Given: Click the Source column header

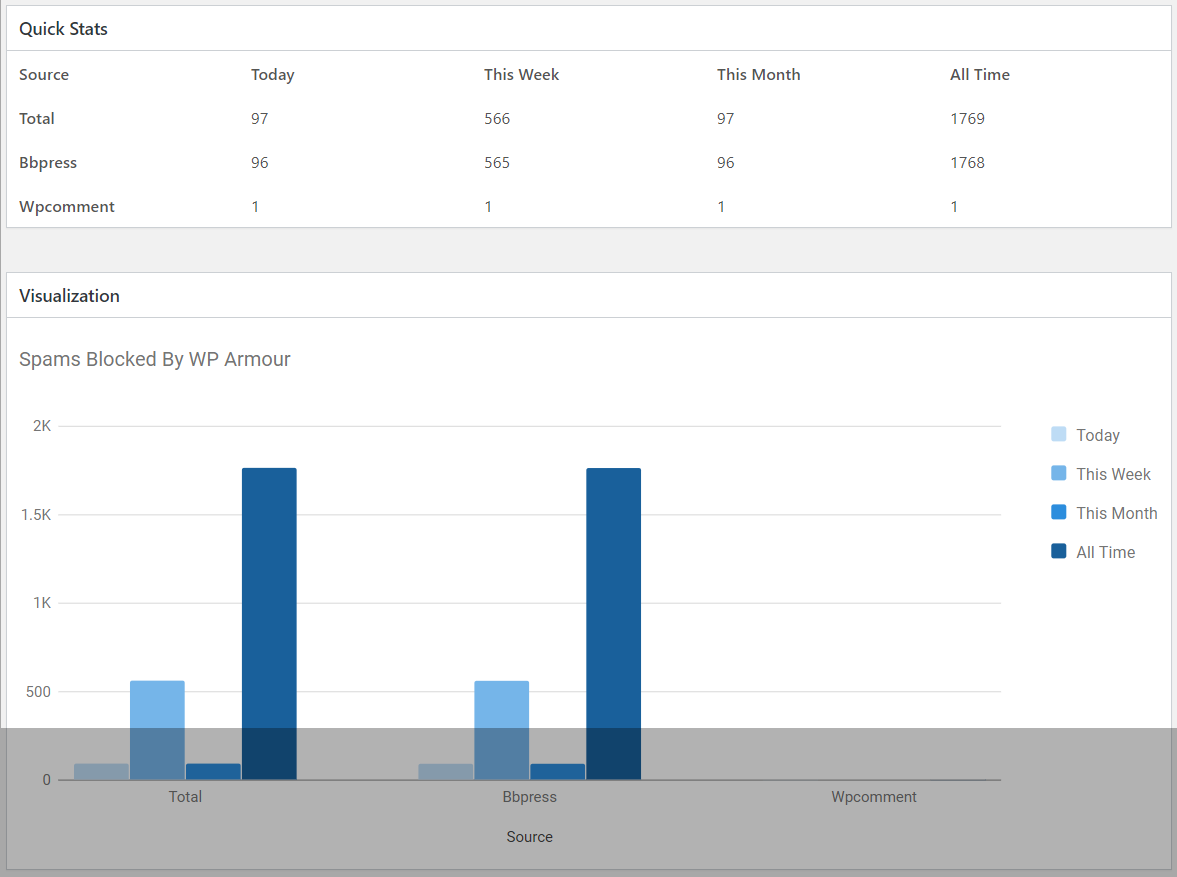Looking at the screenshot, I should click(x=43, y=74).
